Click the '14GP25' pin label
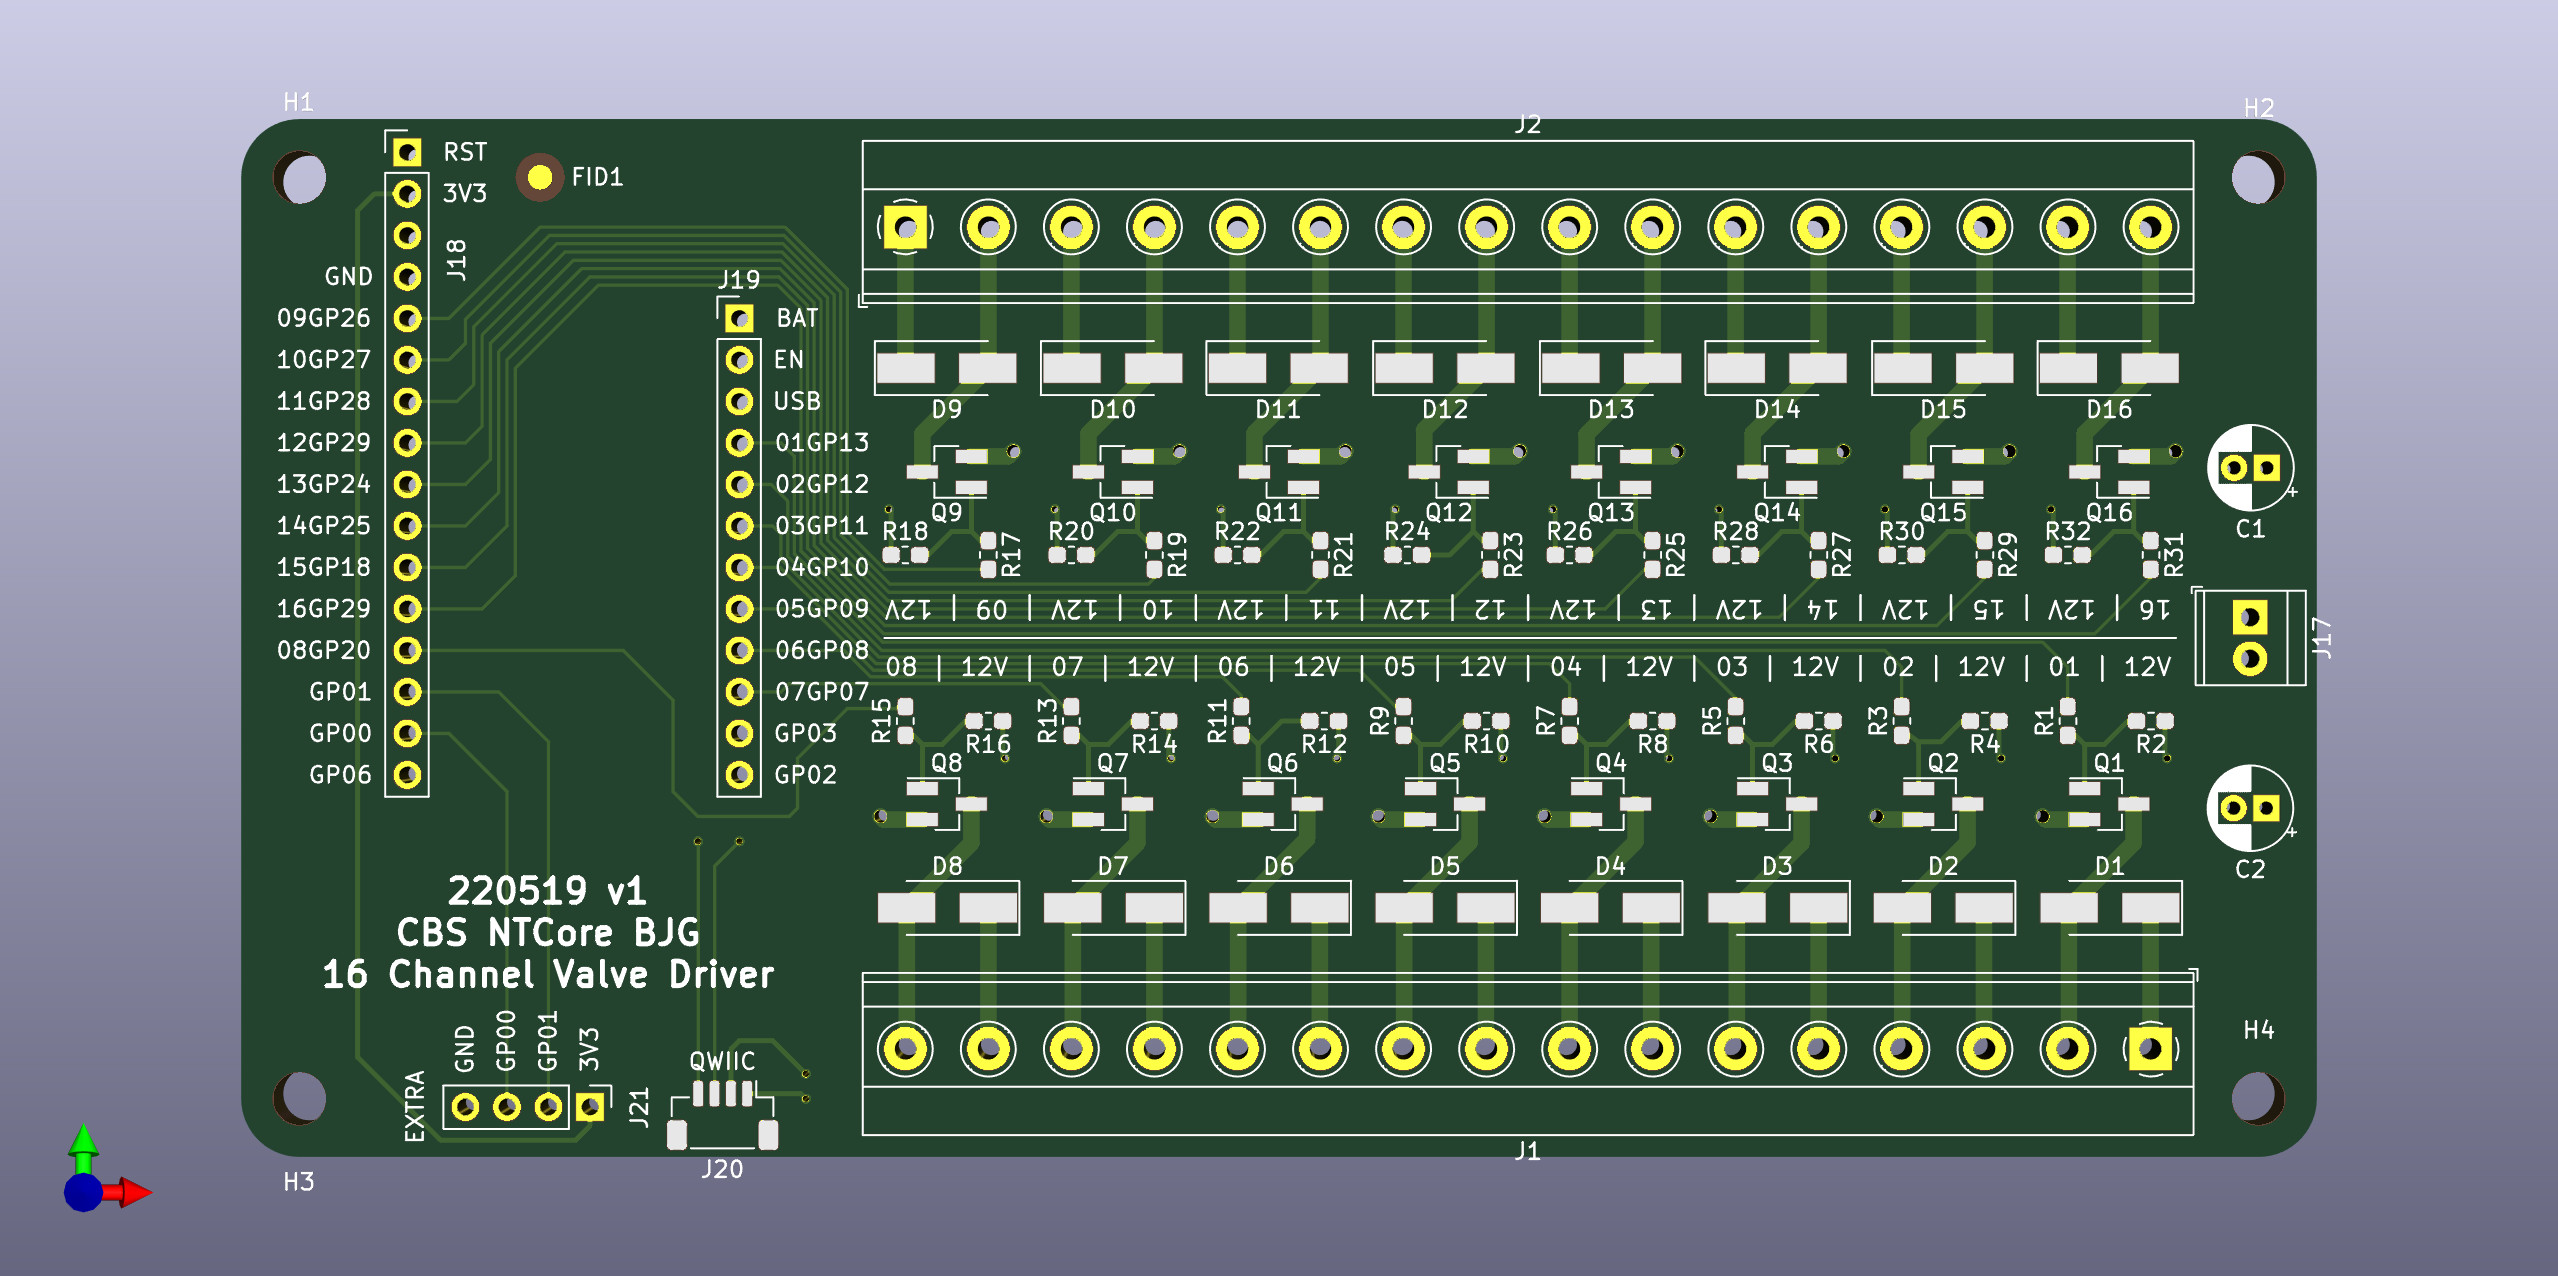Image resolution: width=2558 pixels, height=1276 pixels. point(323,525)
